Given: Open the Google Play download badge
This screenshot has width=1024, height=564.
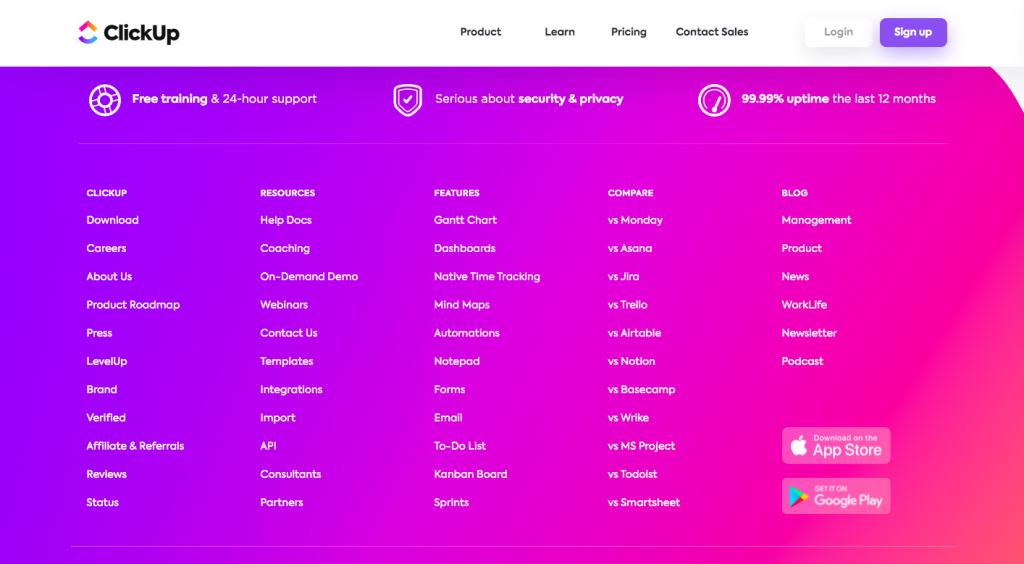Looking at the screenshot, I should [836, 495].
